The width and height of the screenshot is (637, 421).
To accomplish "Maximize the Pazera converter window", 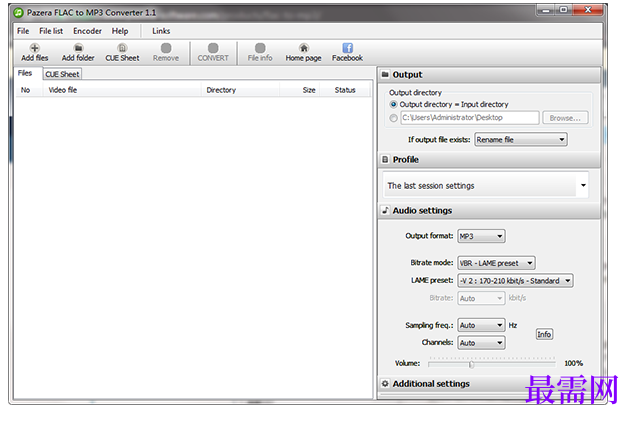I will tap(564, 10).
